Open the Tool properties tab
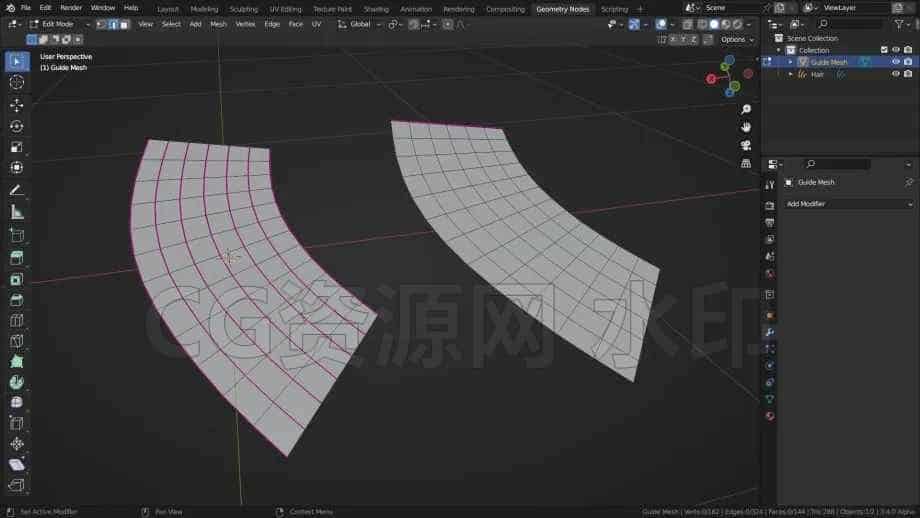This screenshot has width=920, height=518. pyautogui.click(x=770, y=185)
